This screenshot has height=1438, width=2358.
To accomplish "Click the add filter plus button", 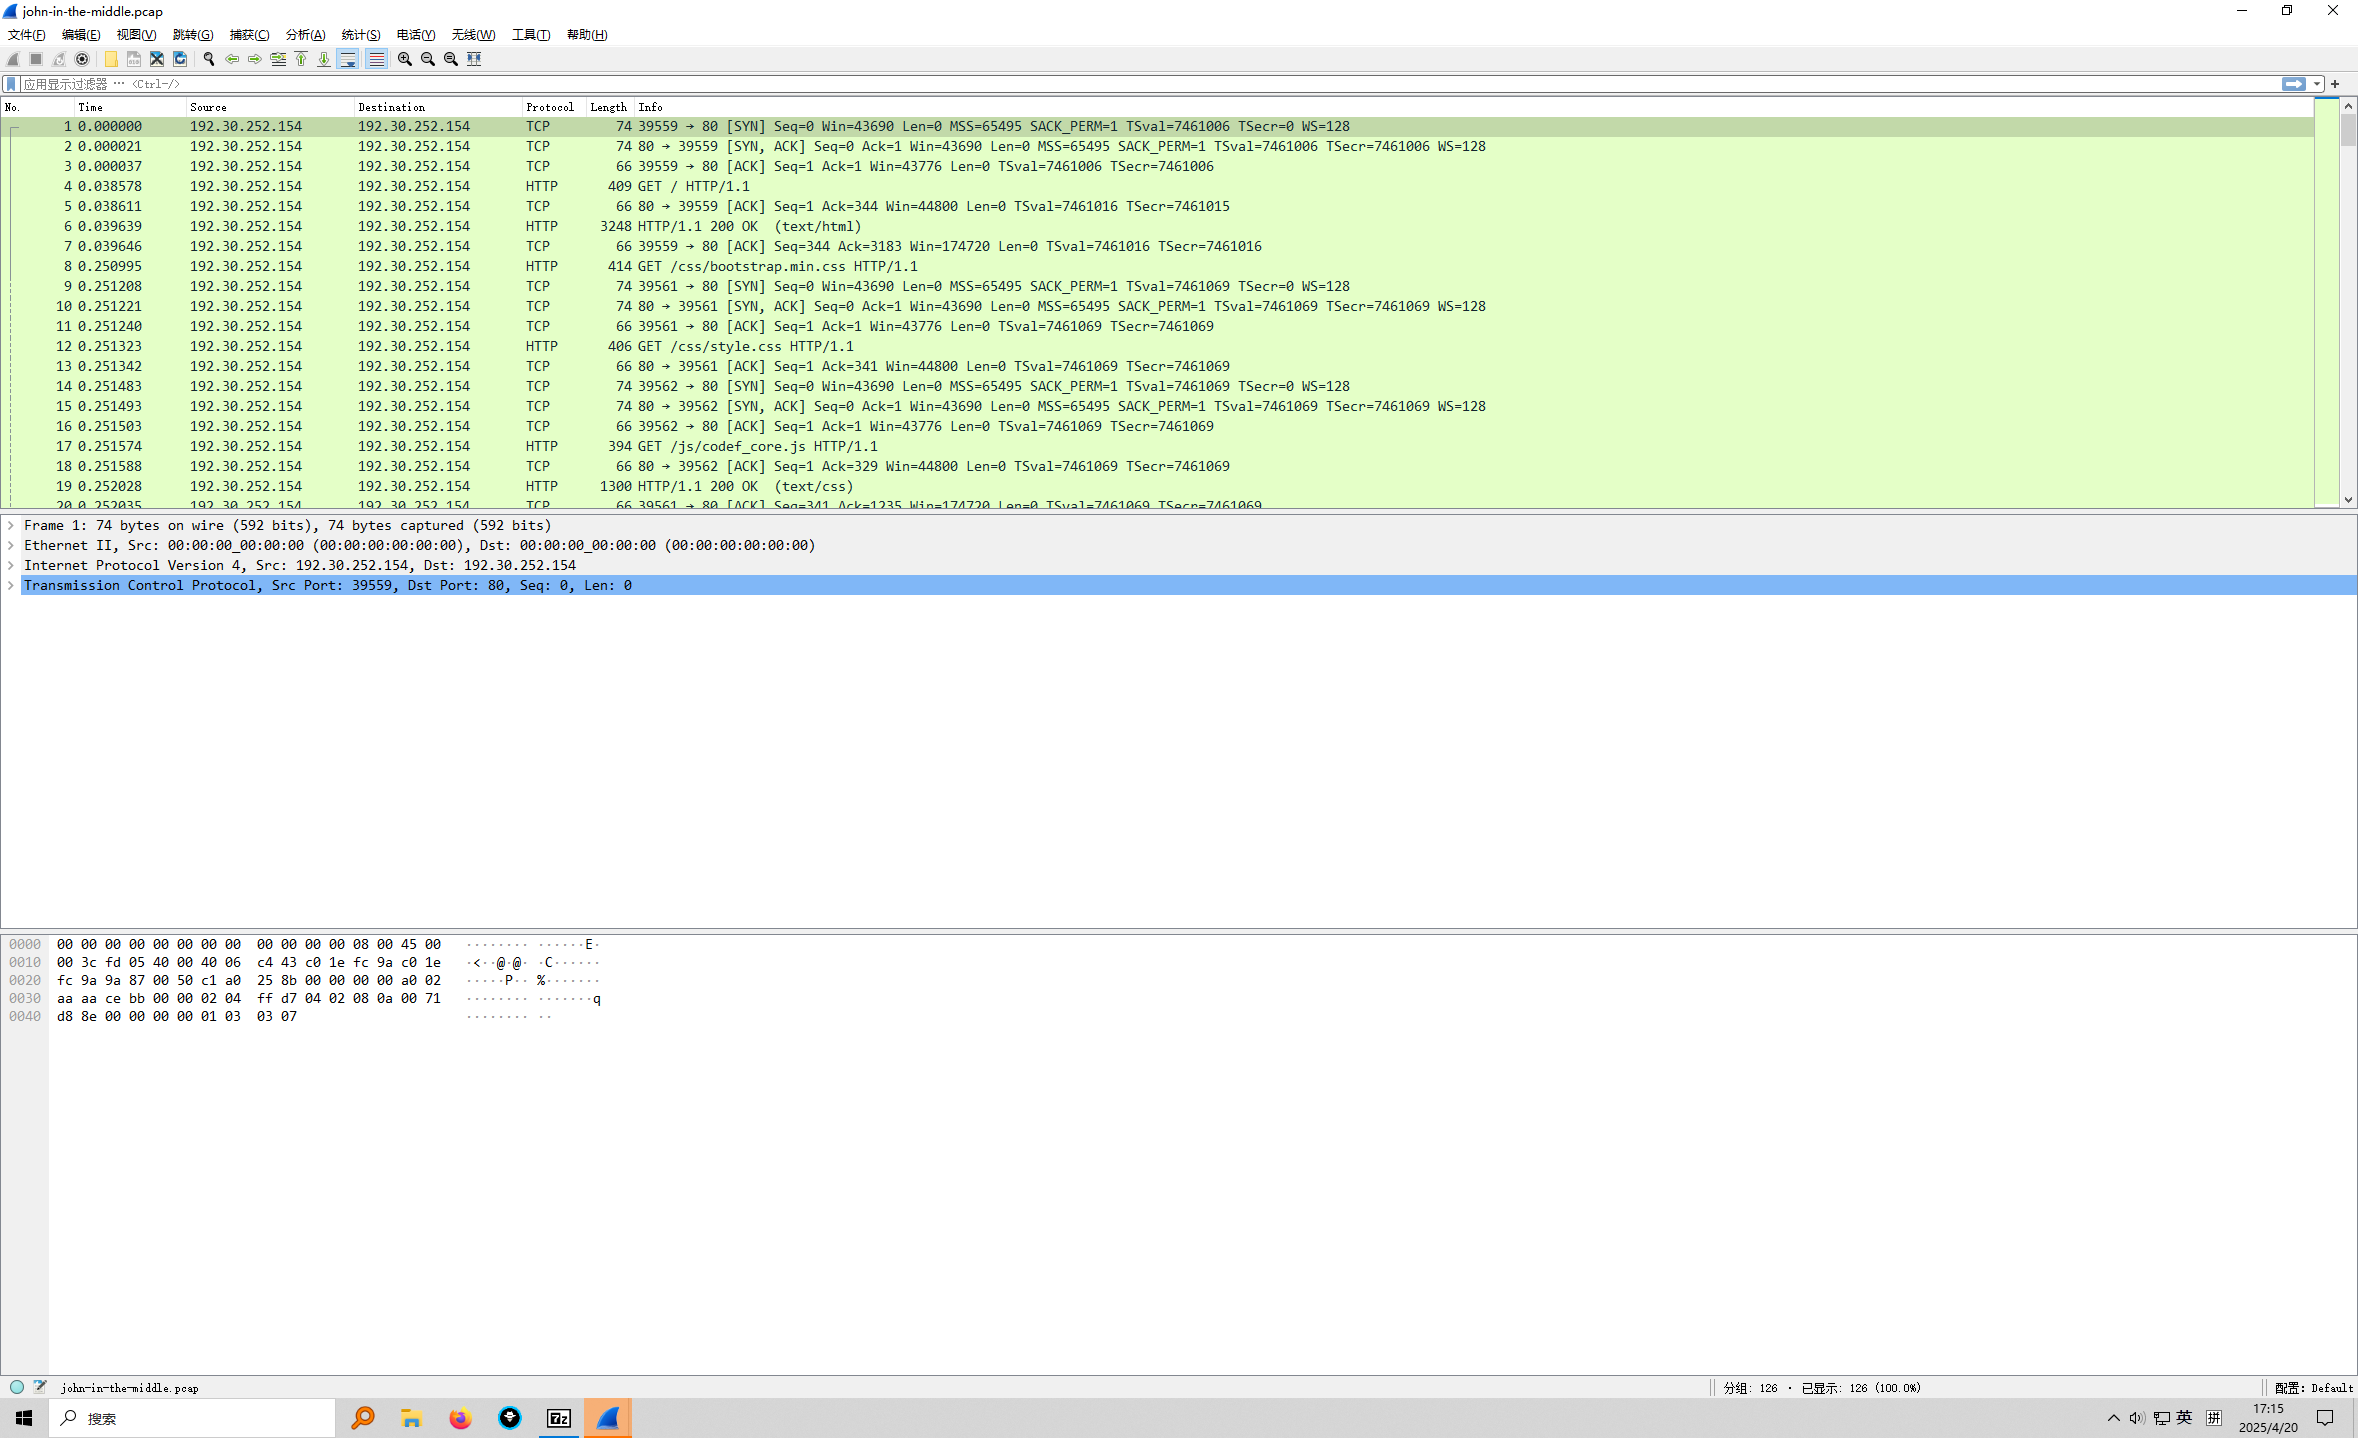I will [x=2335, y=84].
